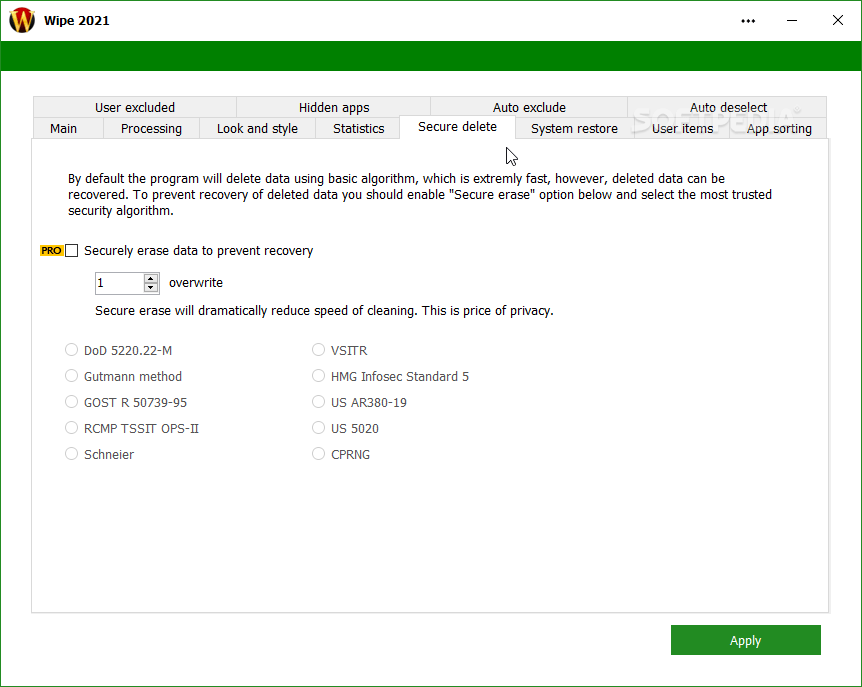
Task: Minimize the Wipe 2021 window
Action: 792,21
